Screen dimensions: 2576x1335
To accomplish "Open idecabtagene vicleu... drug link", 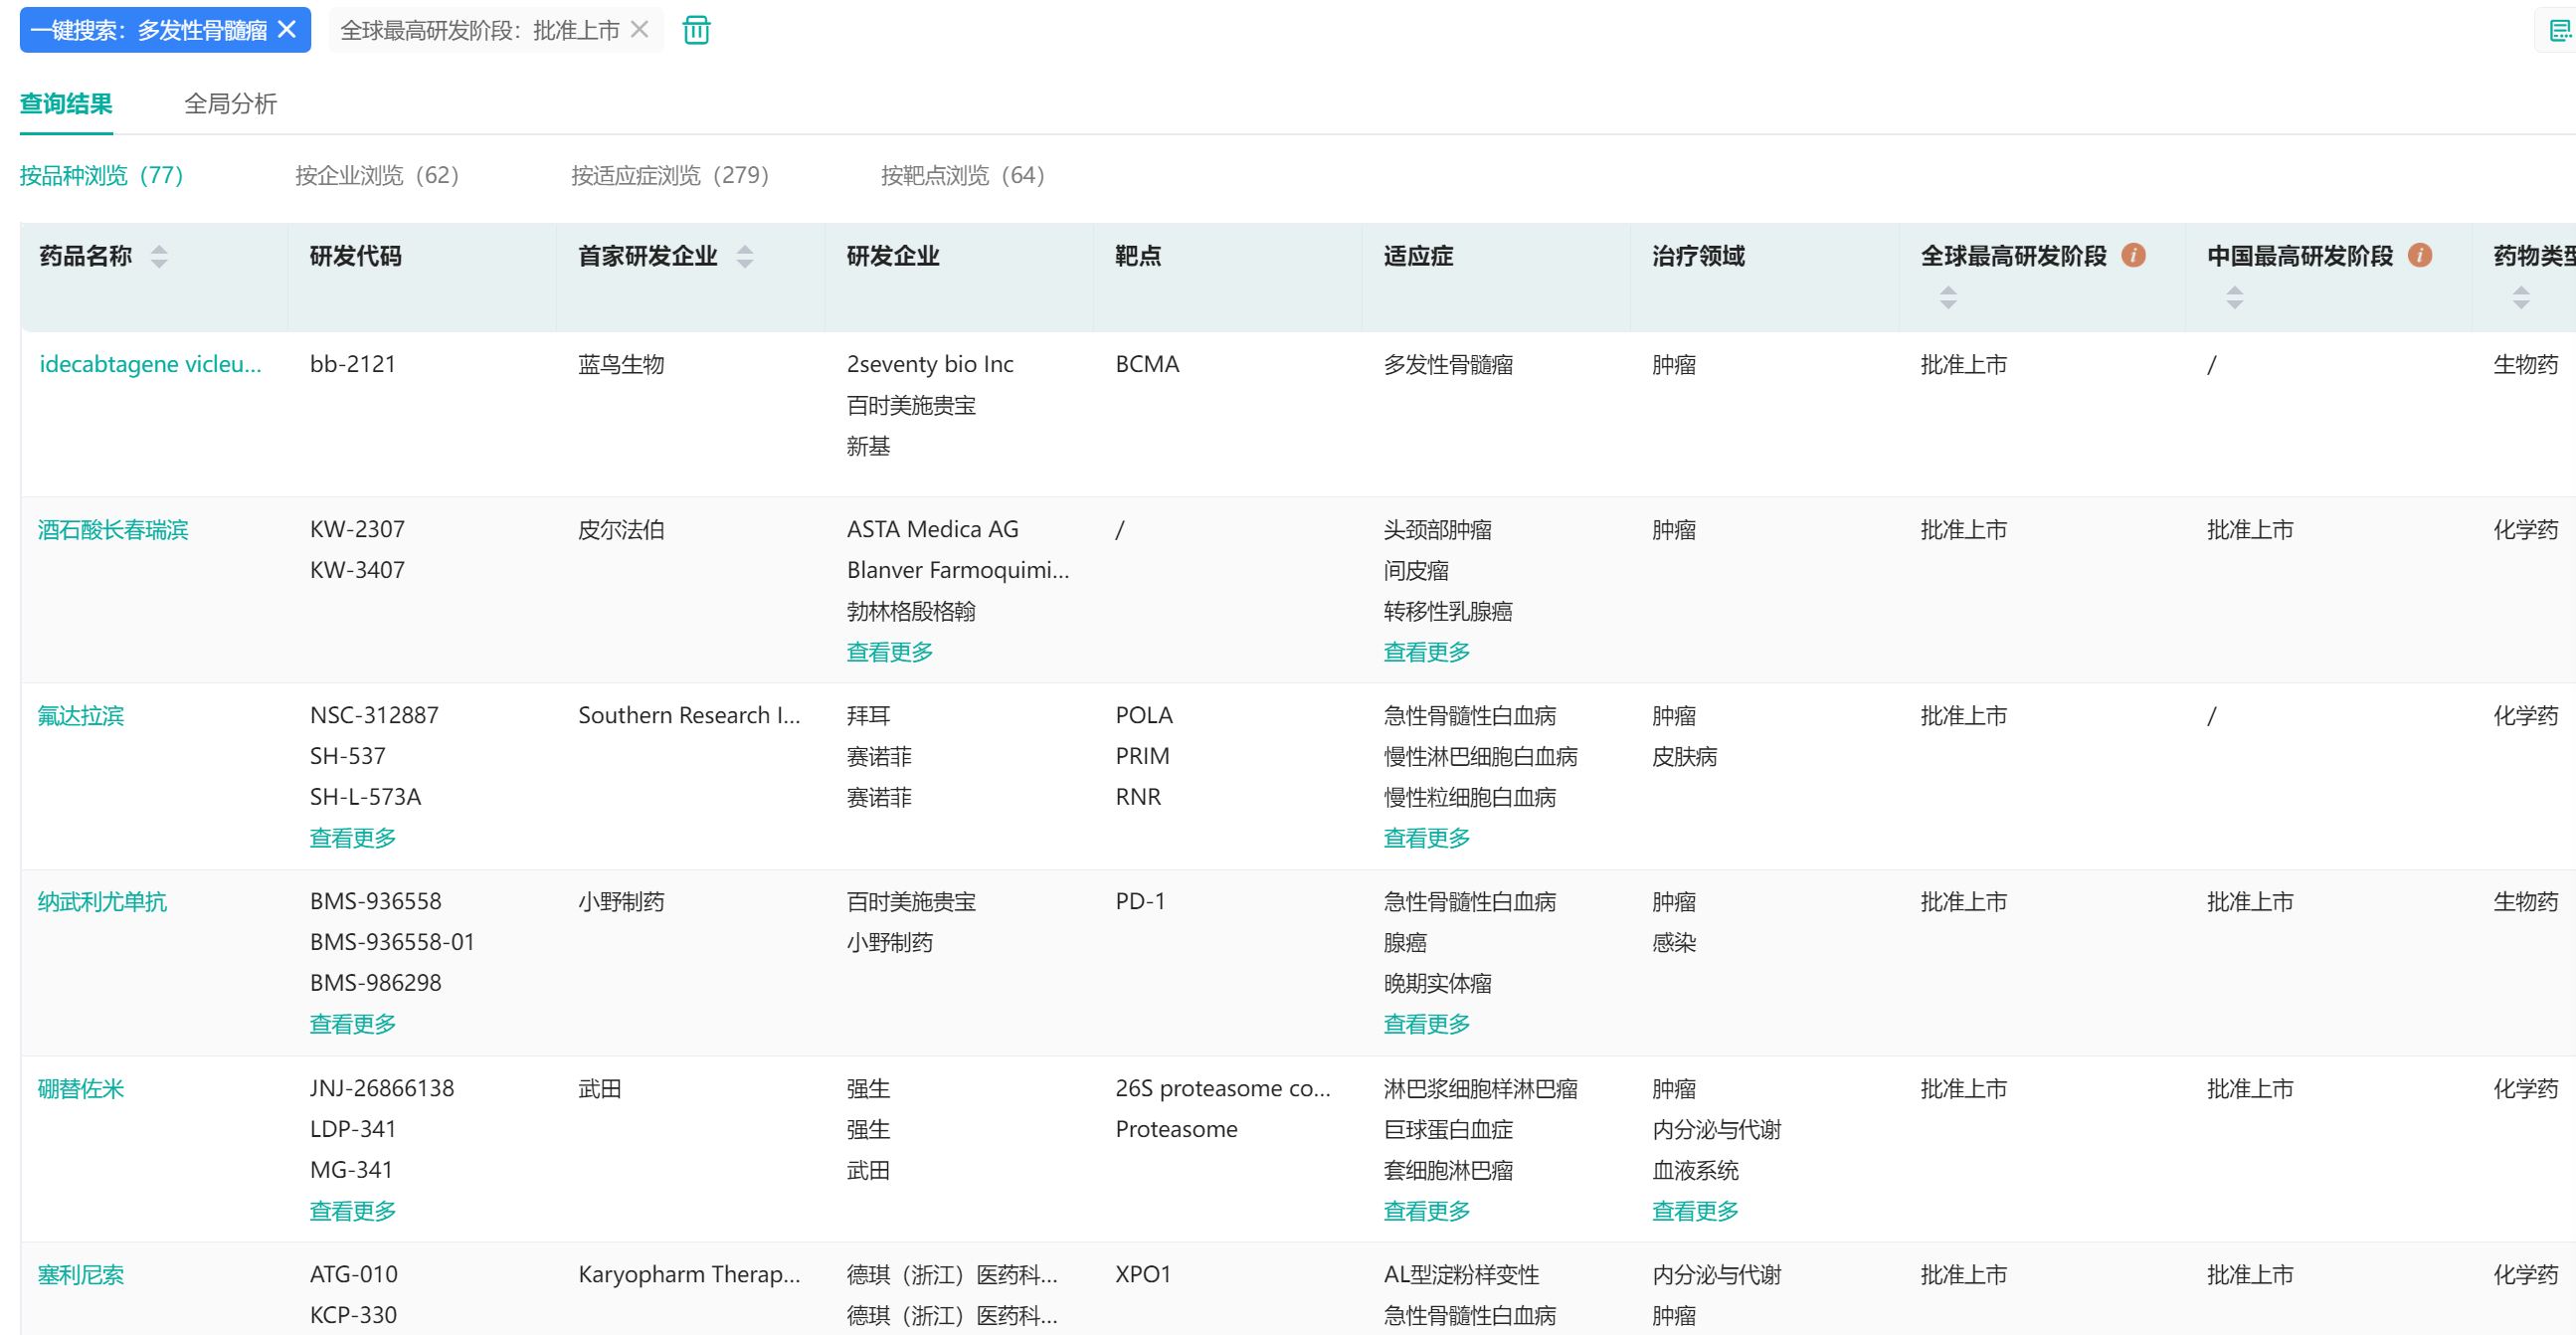I will click(150, 364).
